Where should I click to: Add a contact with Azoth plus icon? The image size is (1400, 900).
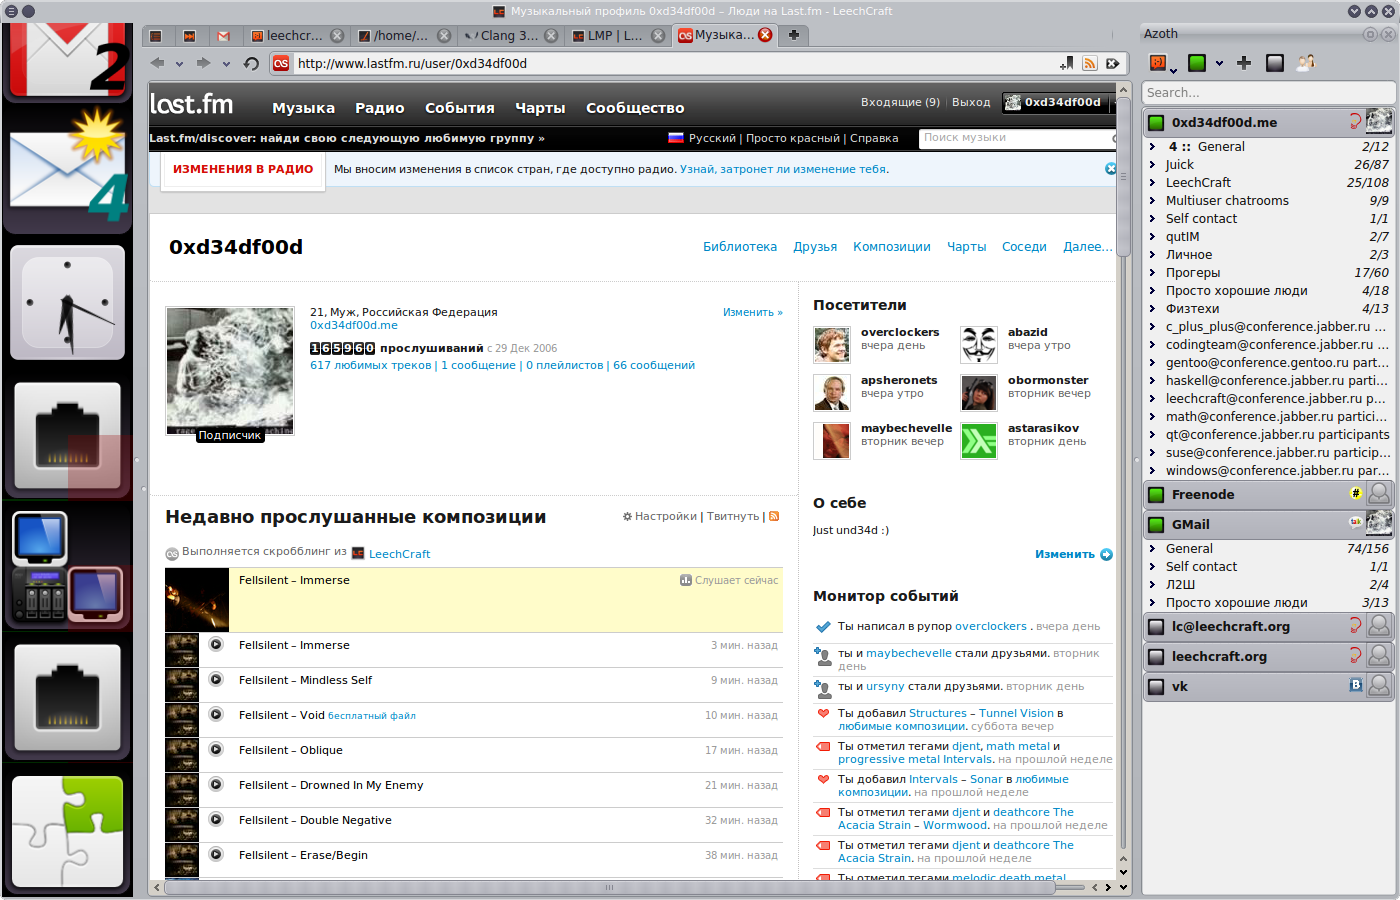pyautogui.click(x=1244, y=63)
